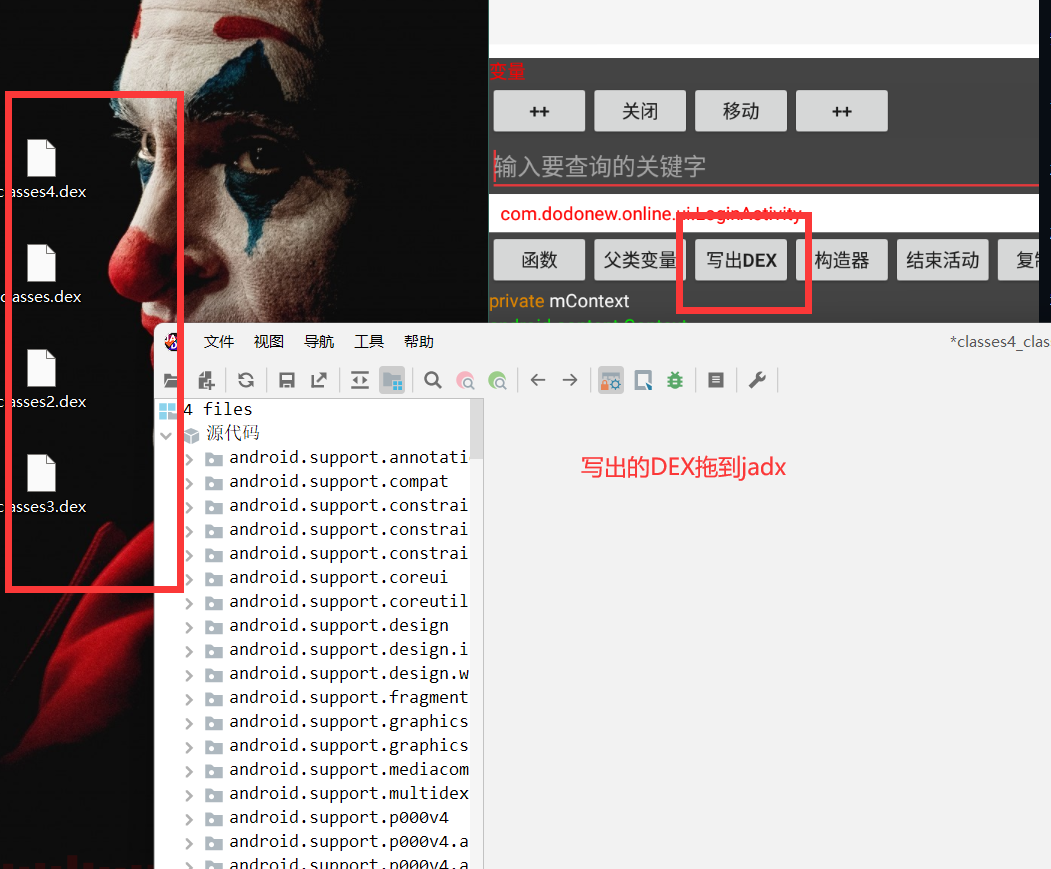Open the 帮助 menu
The image size is (1051, 869).
[x=419, y=342]
